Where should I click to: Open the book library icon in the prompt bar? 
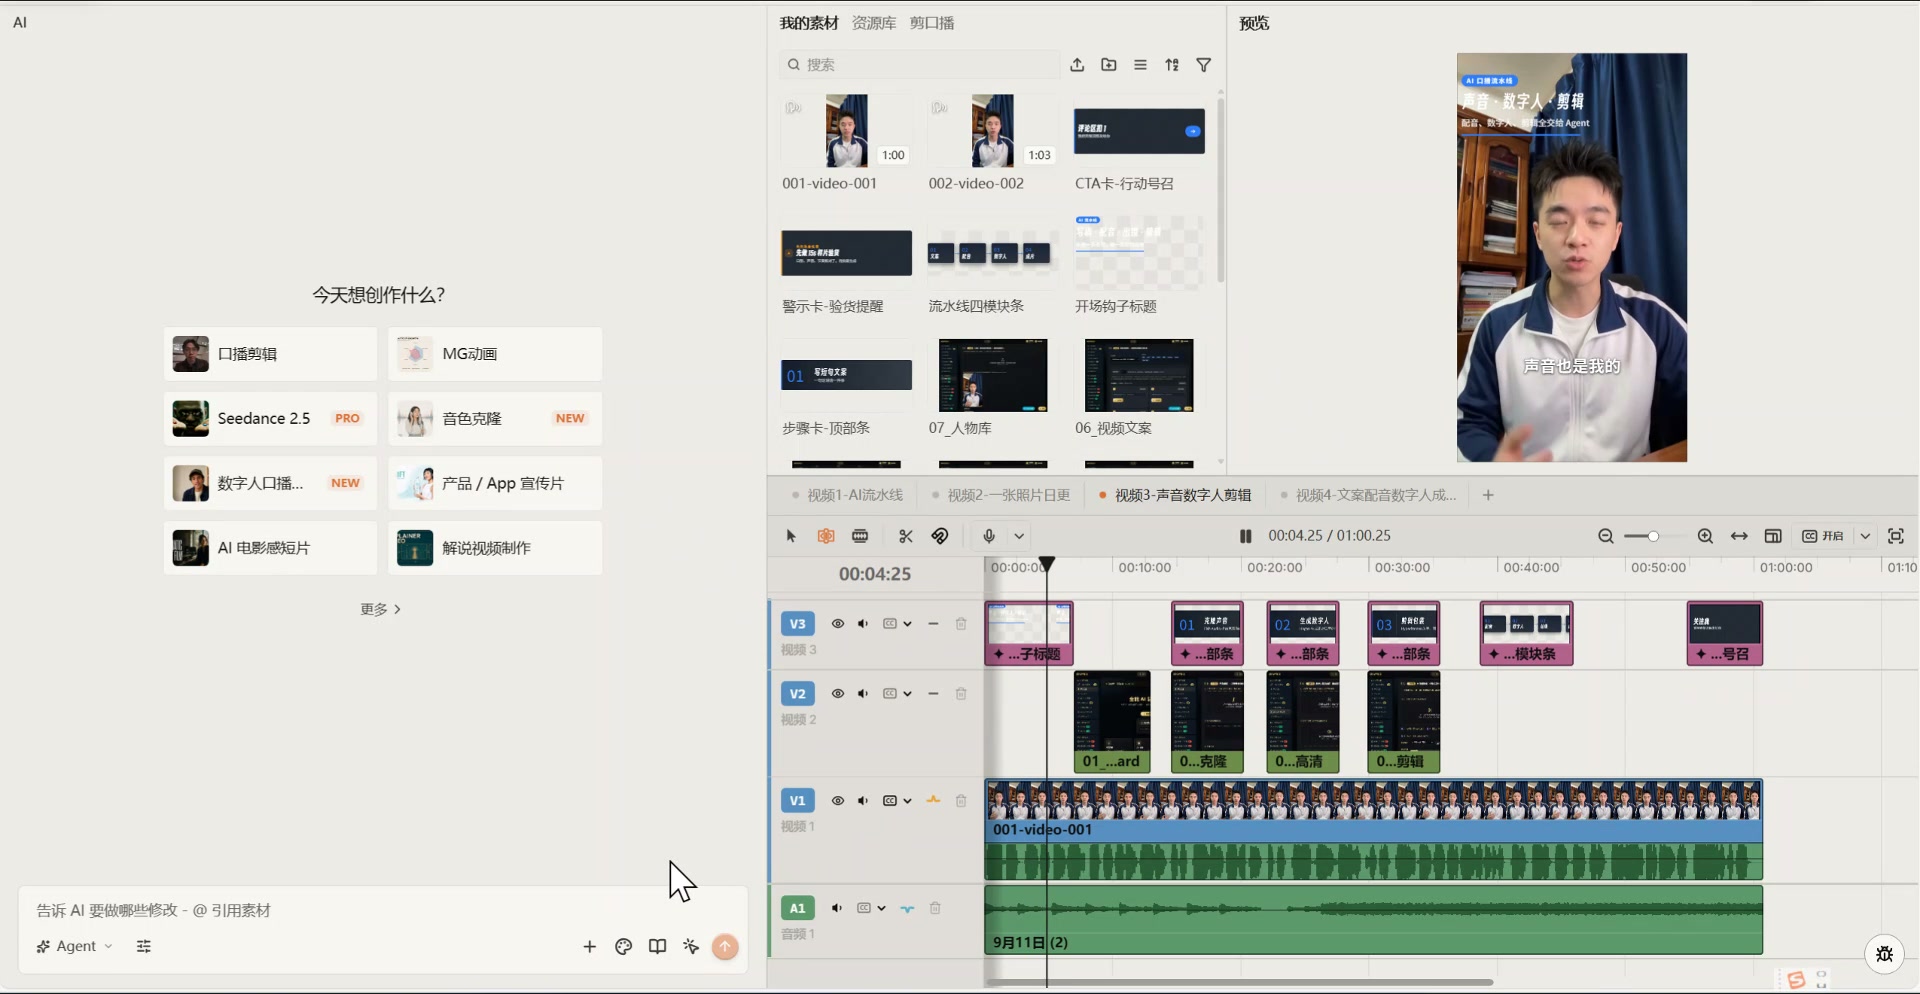pos(657,946)
